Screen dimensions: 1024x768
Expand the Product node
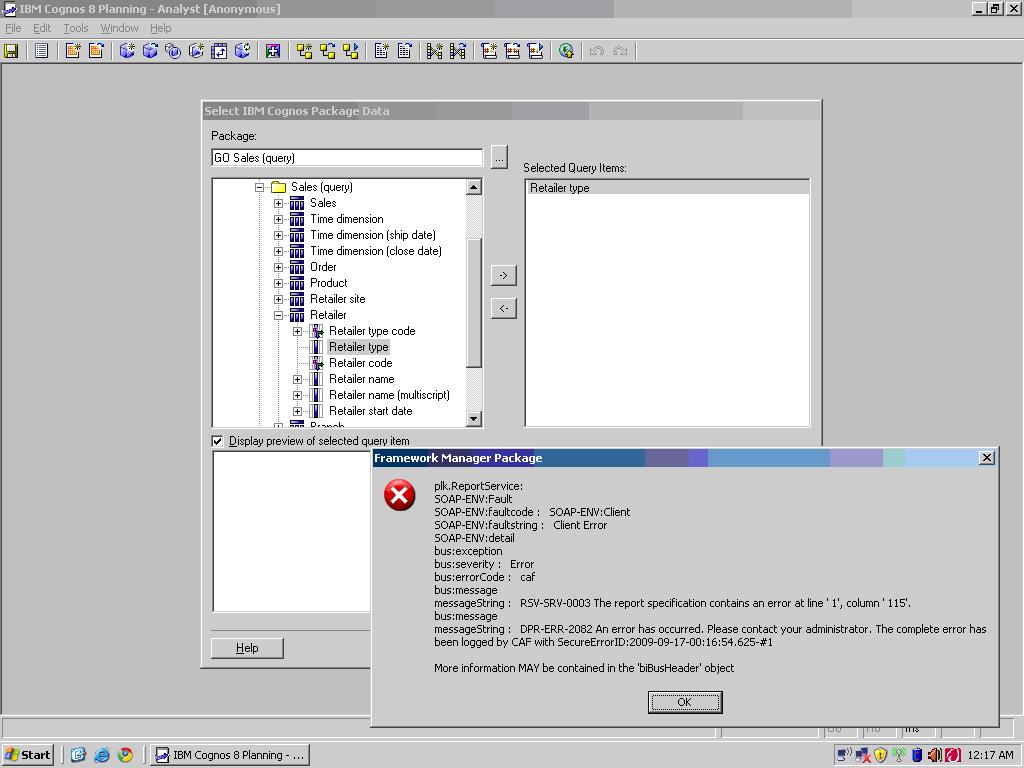[278, 283]
